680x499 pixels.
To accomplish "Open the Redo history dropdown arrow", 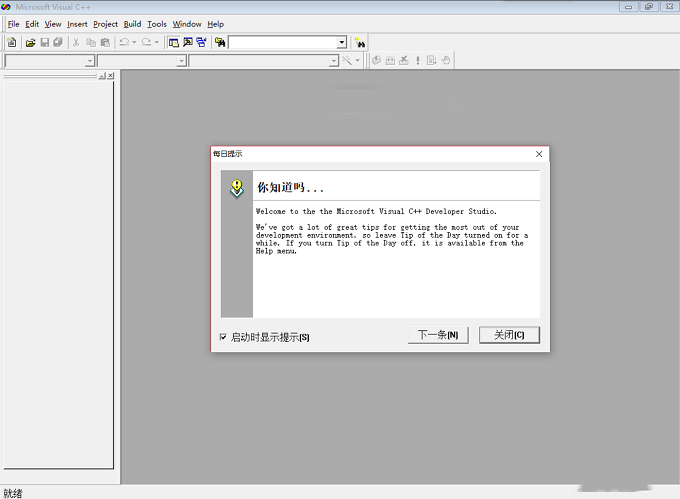I will click(157, 42).
